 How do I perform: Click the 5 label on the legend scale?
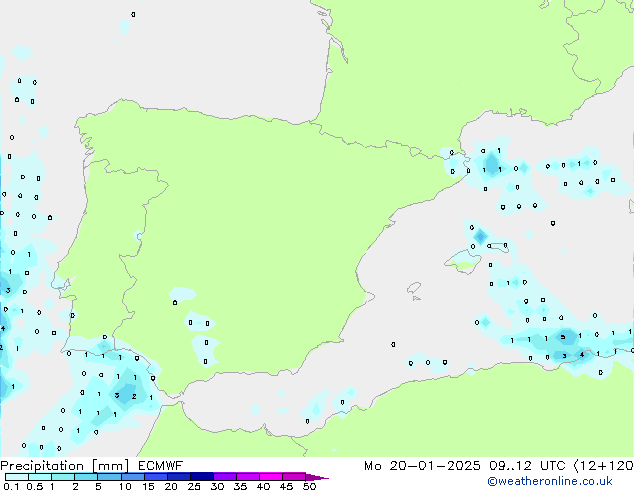pos(98,487)
